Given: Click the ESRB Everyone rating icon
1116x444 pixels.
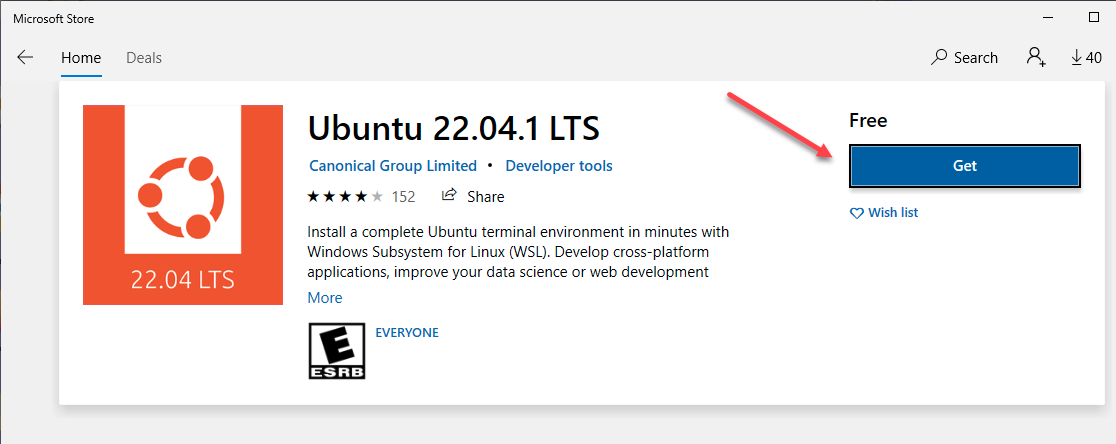Looking at the screenshot, I should [x=338, y=351].
